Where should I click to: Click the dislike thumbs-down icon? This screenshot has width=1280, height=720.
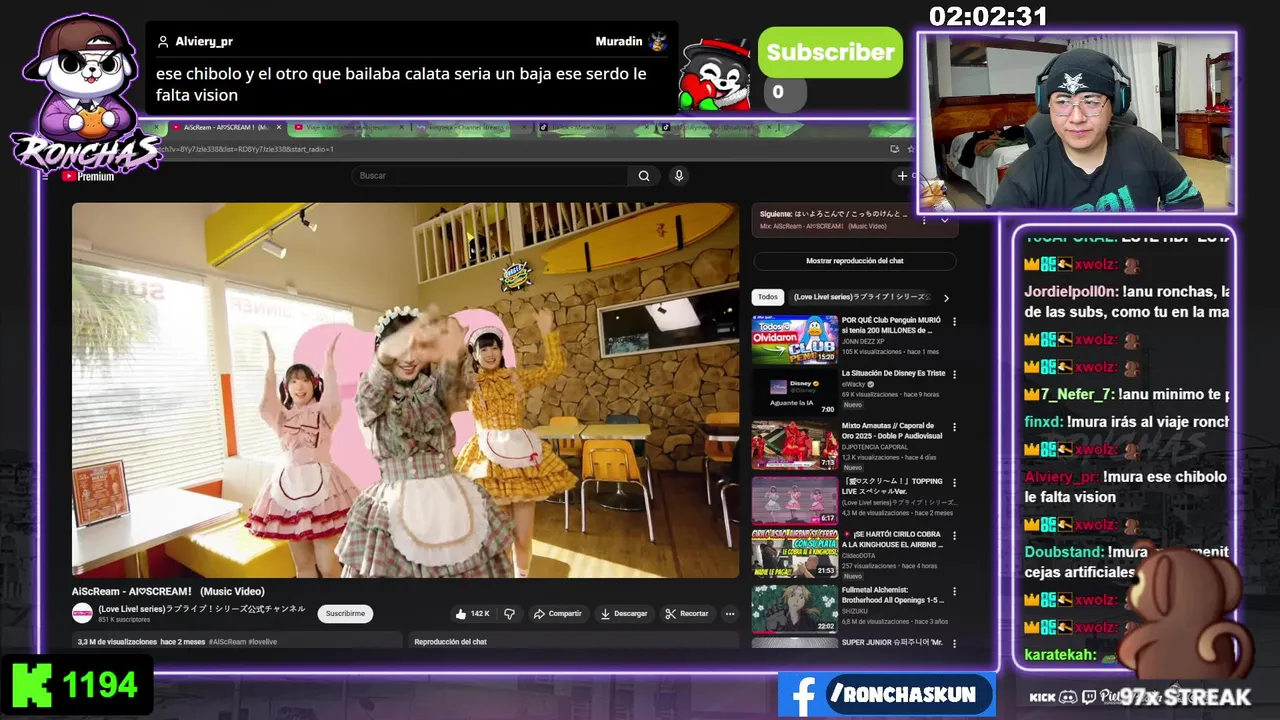509,613
